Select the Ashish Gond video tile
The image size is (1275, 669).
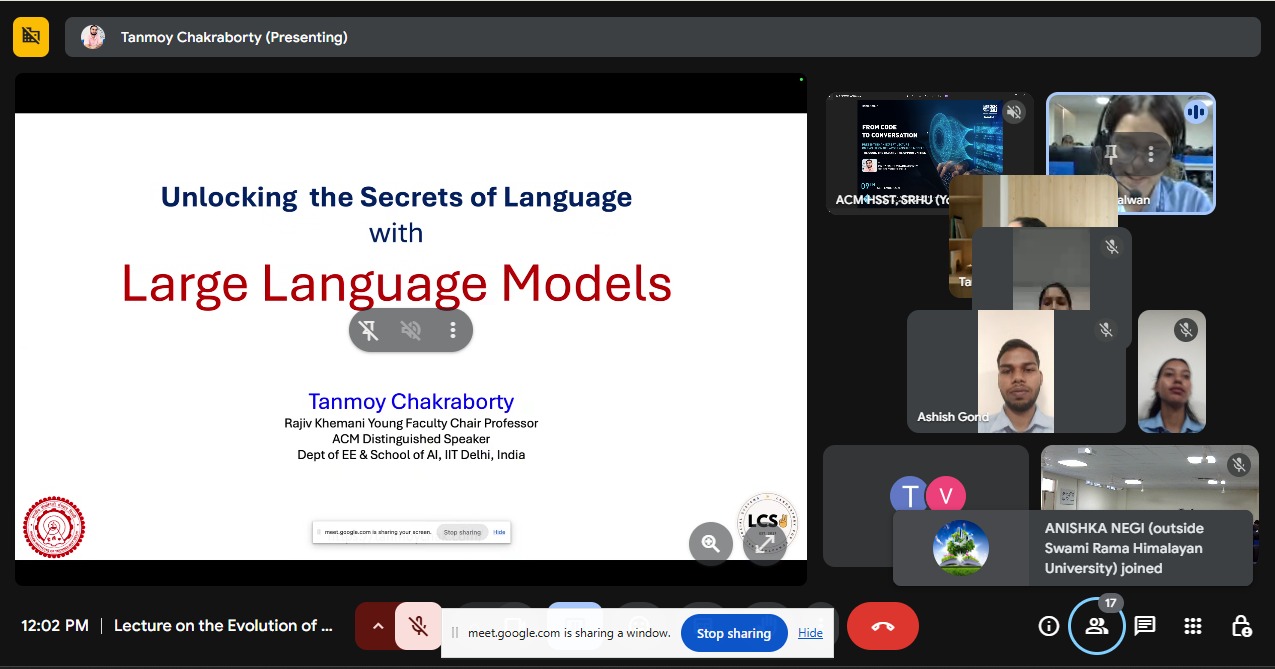[1015, 372]
